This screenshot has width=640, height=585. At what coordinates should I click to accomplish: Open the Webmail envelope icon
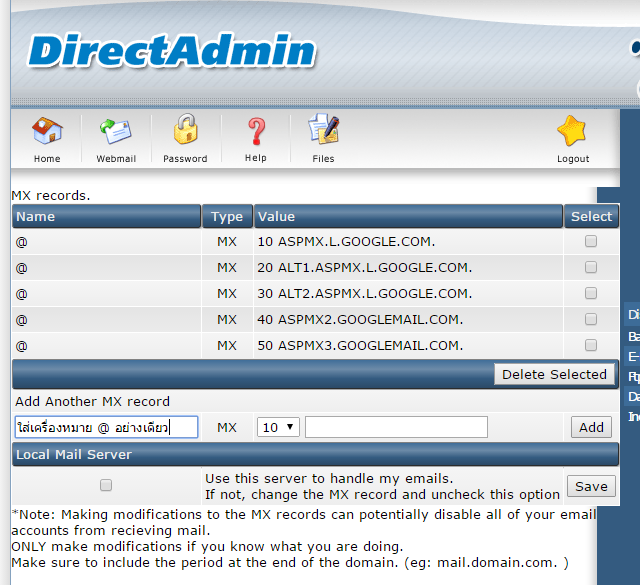(x=116, y=131)
